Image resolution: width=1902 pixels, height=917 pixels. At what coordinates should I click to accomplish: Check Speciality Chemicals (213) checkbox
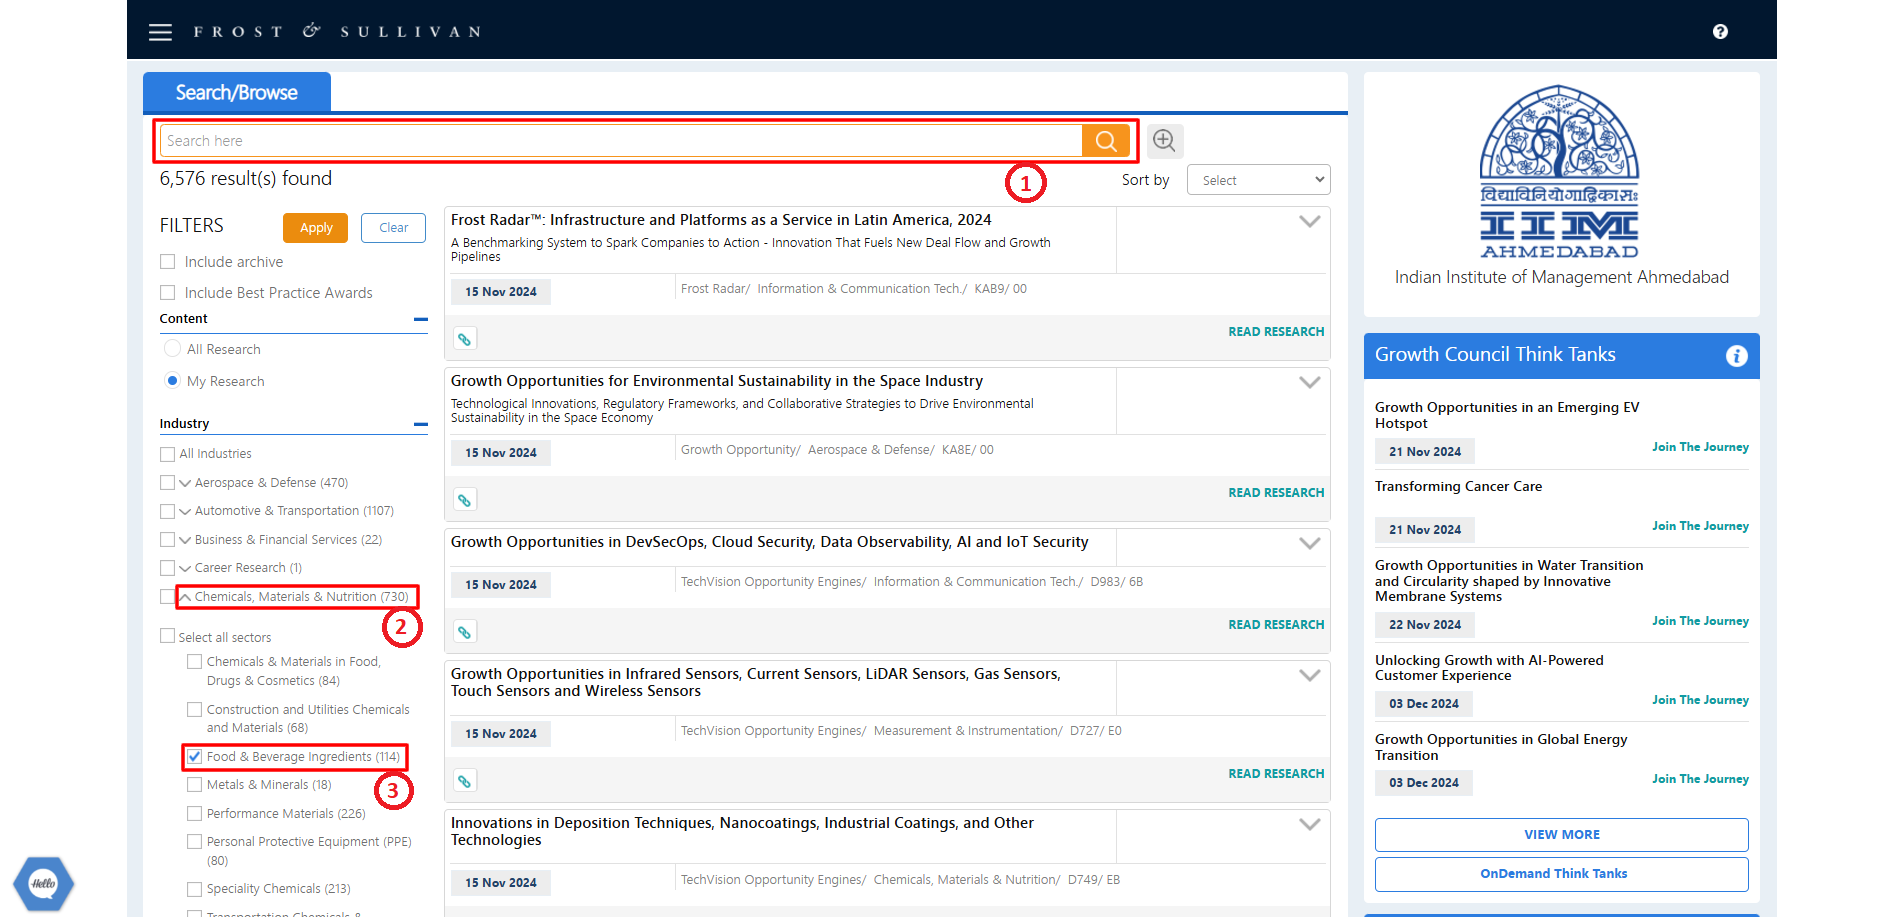(195, 889)
